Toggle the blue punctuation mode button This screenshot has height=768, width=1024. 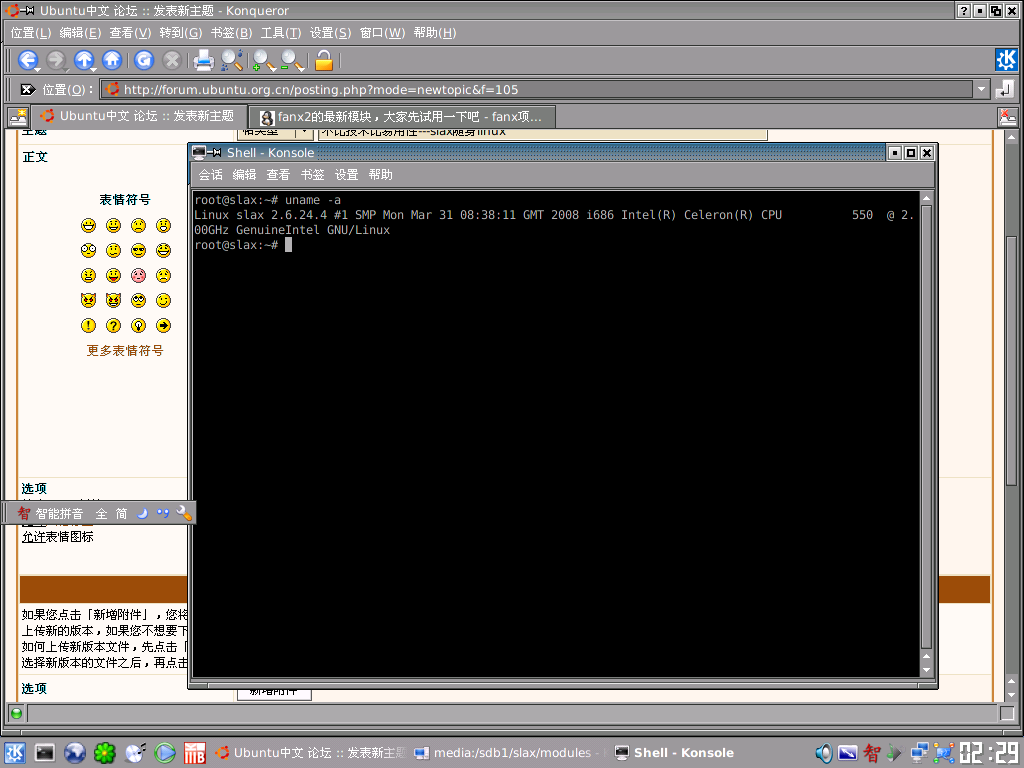click(x=163, y=513)
